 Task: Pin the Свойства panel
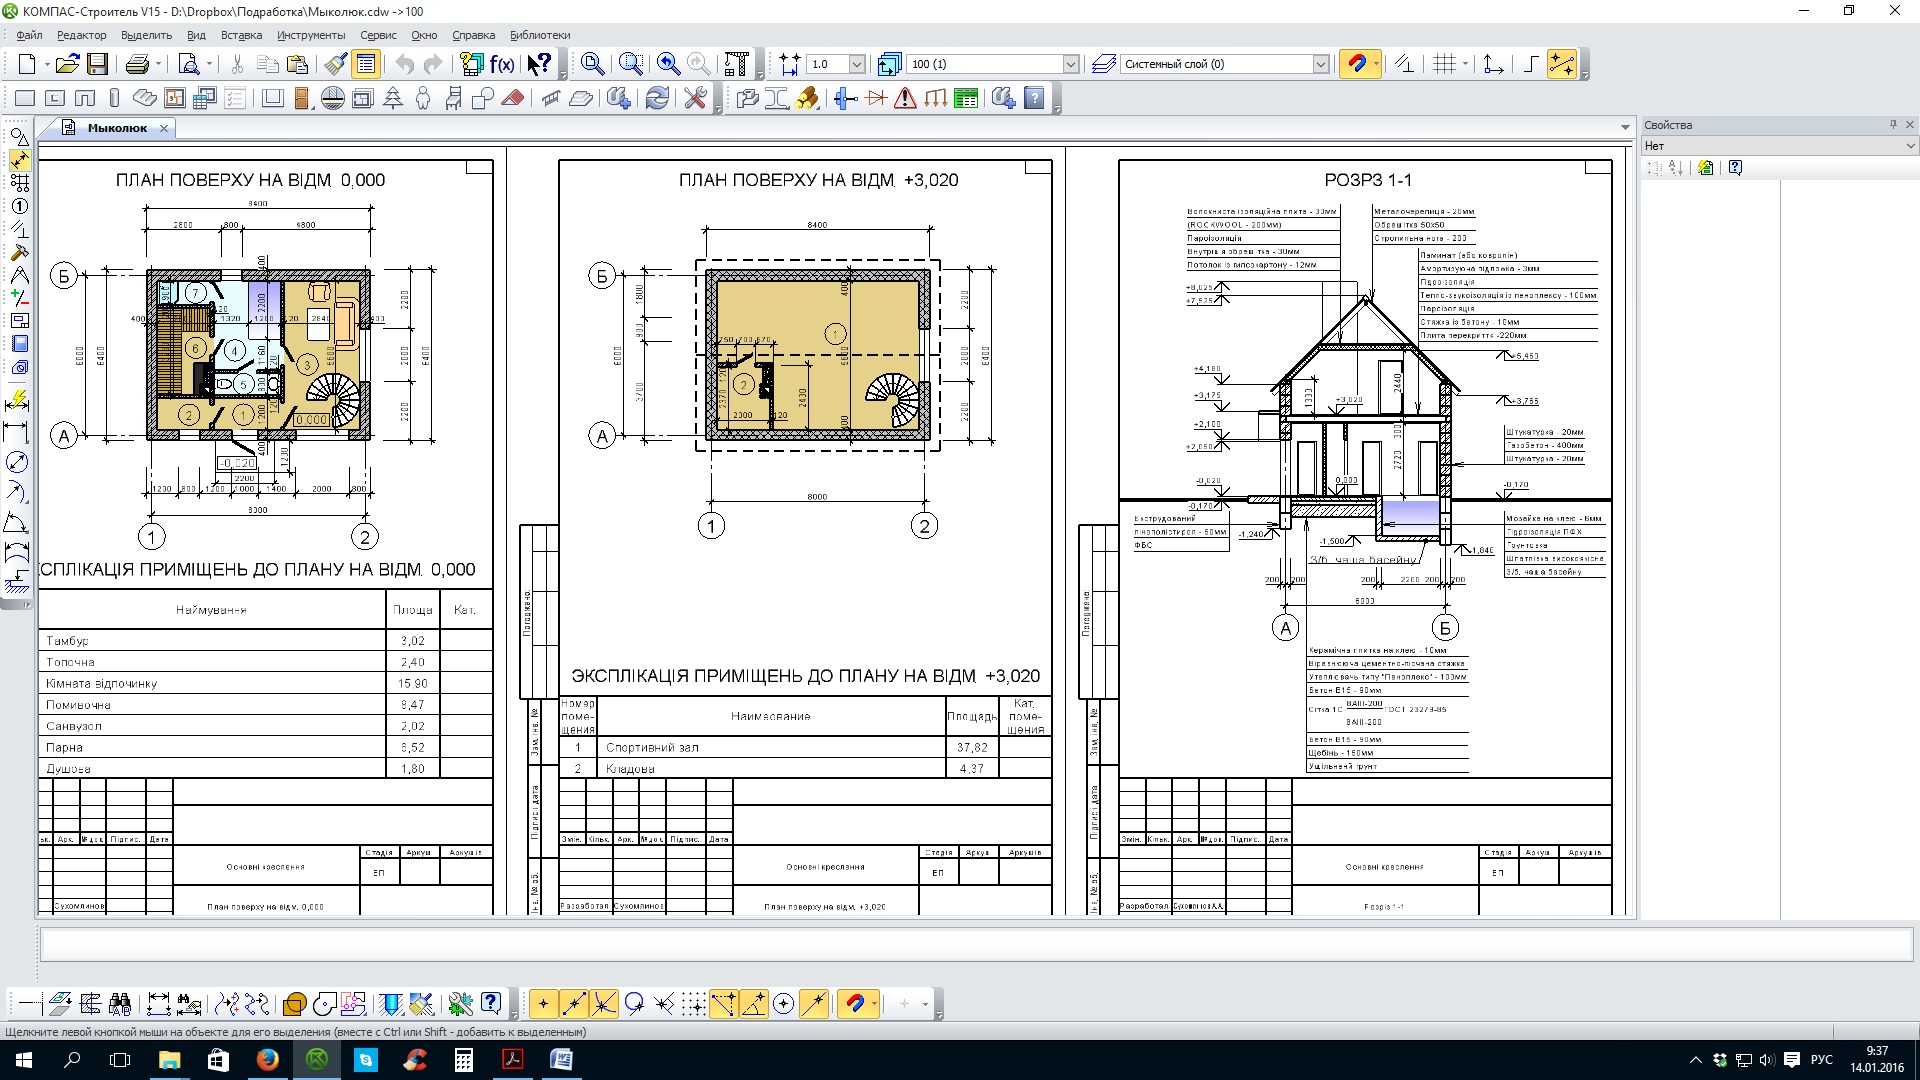click(1893, 125)
